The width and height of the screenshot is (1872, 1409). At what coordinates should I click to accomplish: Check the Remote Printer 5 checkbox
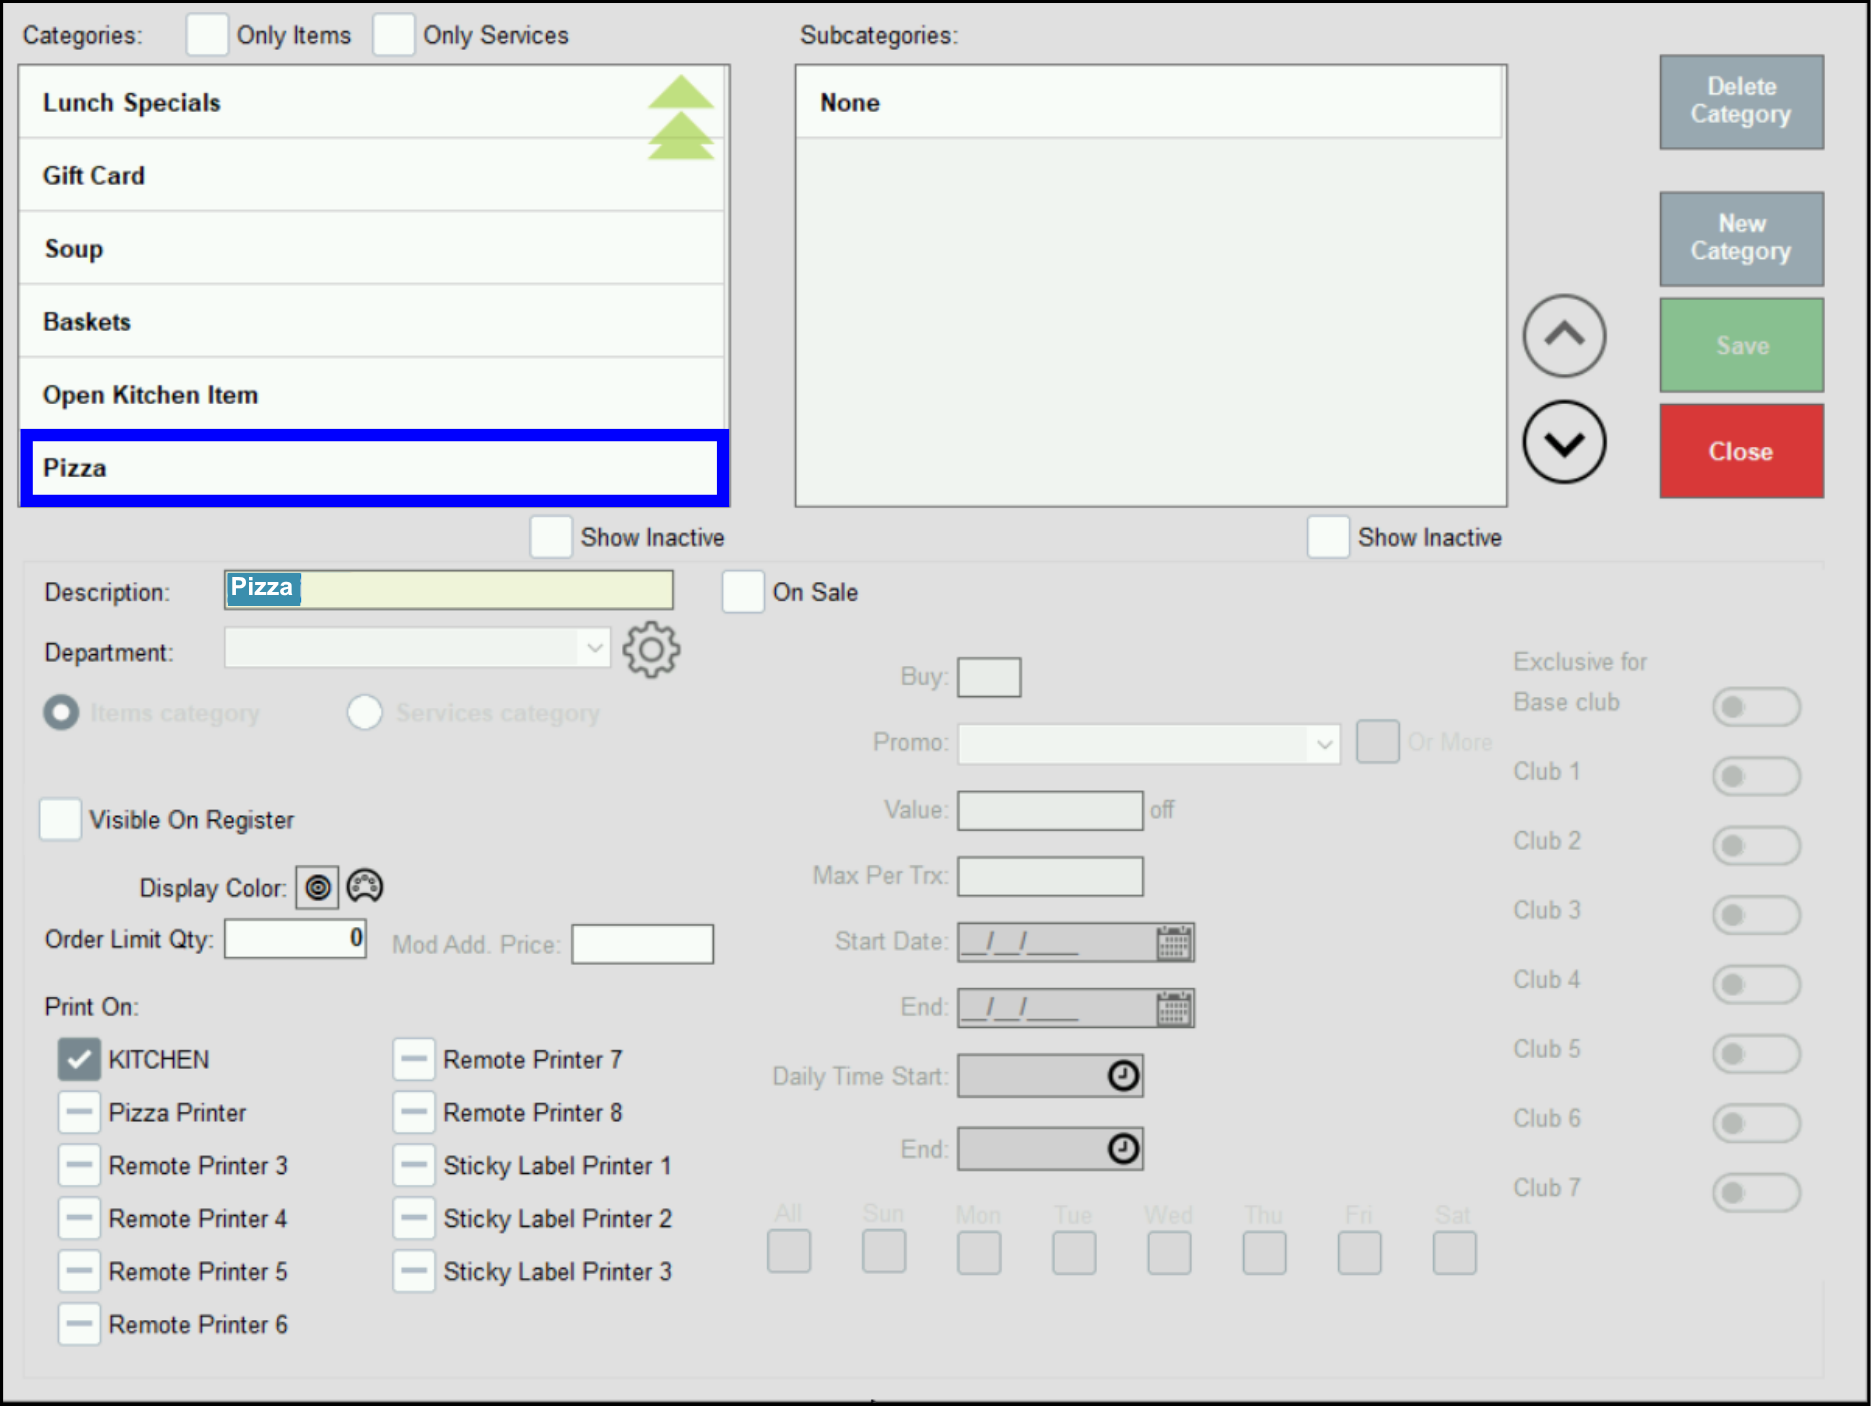79,1271
